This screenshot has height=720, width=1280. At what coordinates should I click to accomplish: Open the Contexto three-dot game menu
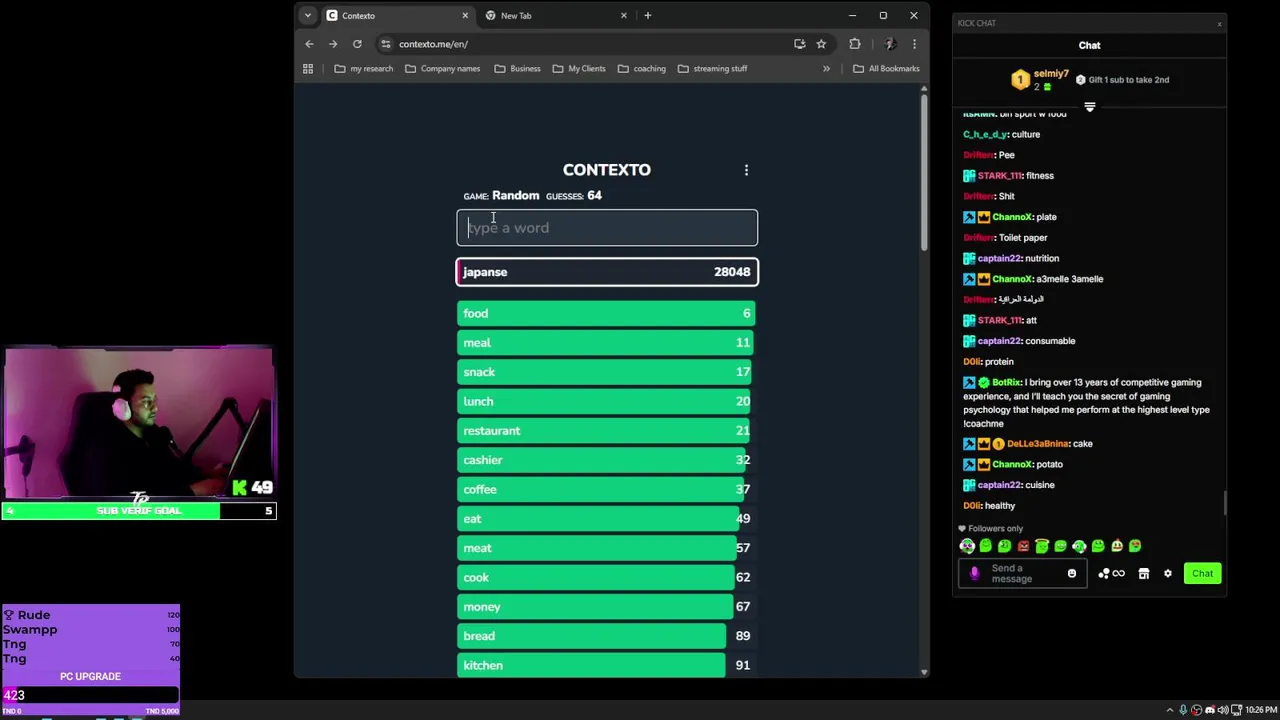pos(746,170)
